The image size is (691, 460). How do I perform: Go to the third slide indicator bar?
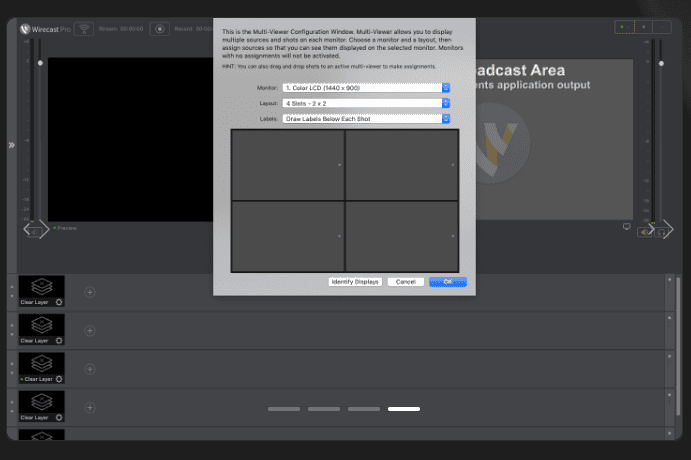tap(364, 409)
